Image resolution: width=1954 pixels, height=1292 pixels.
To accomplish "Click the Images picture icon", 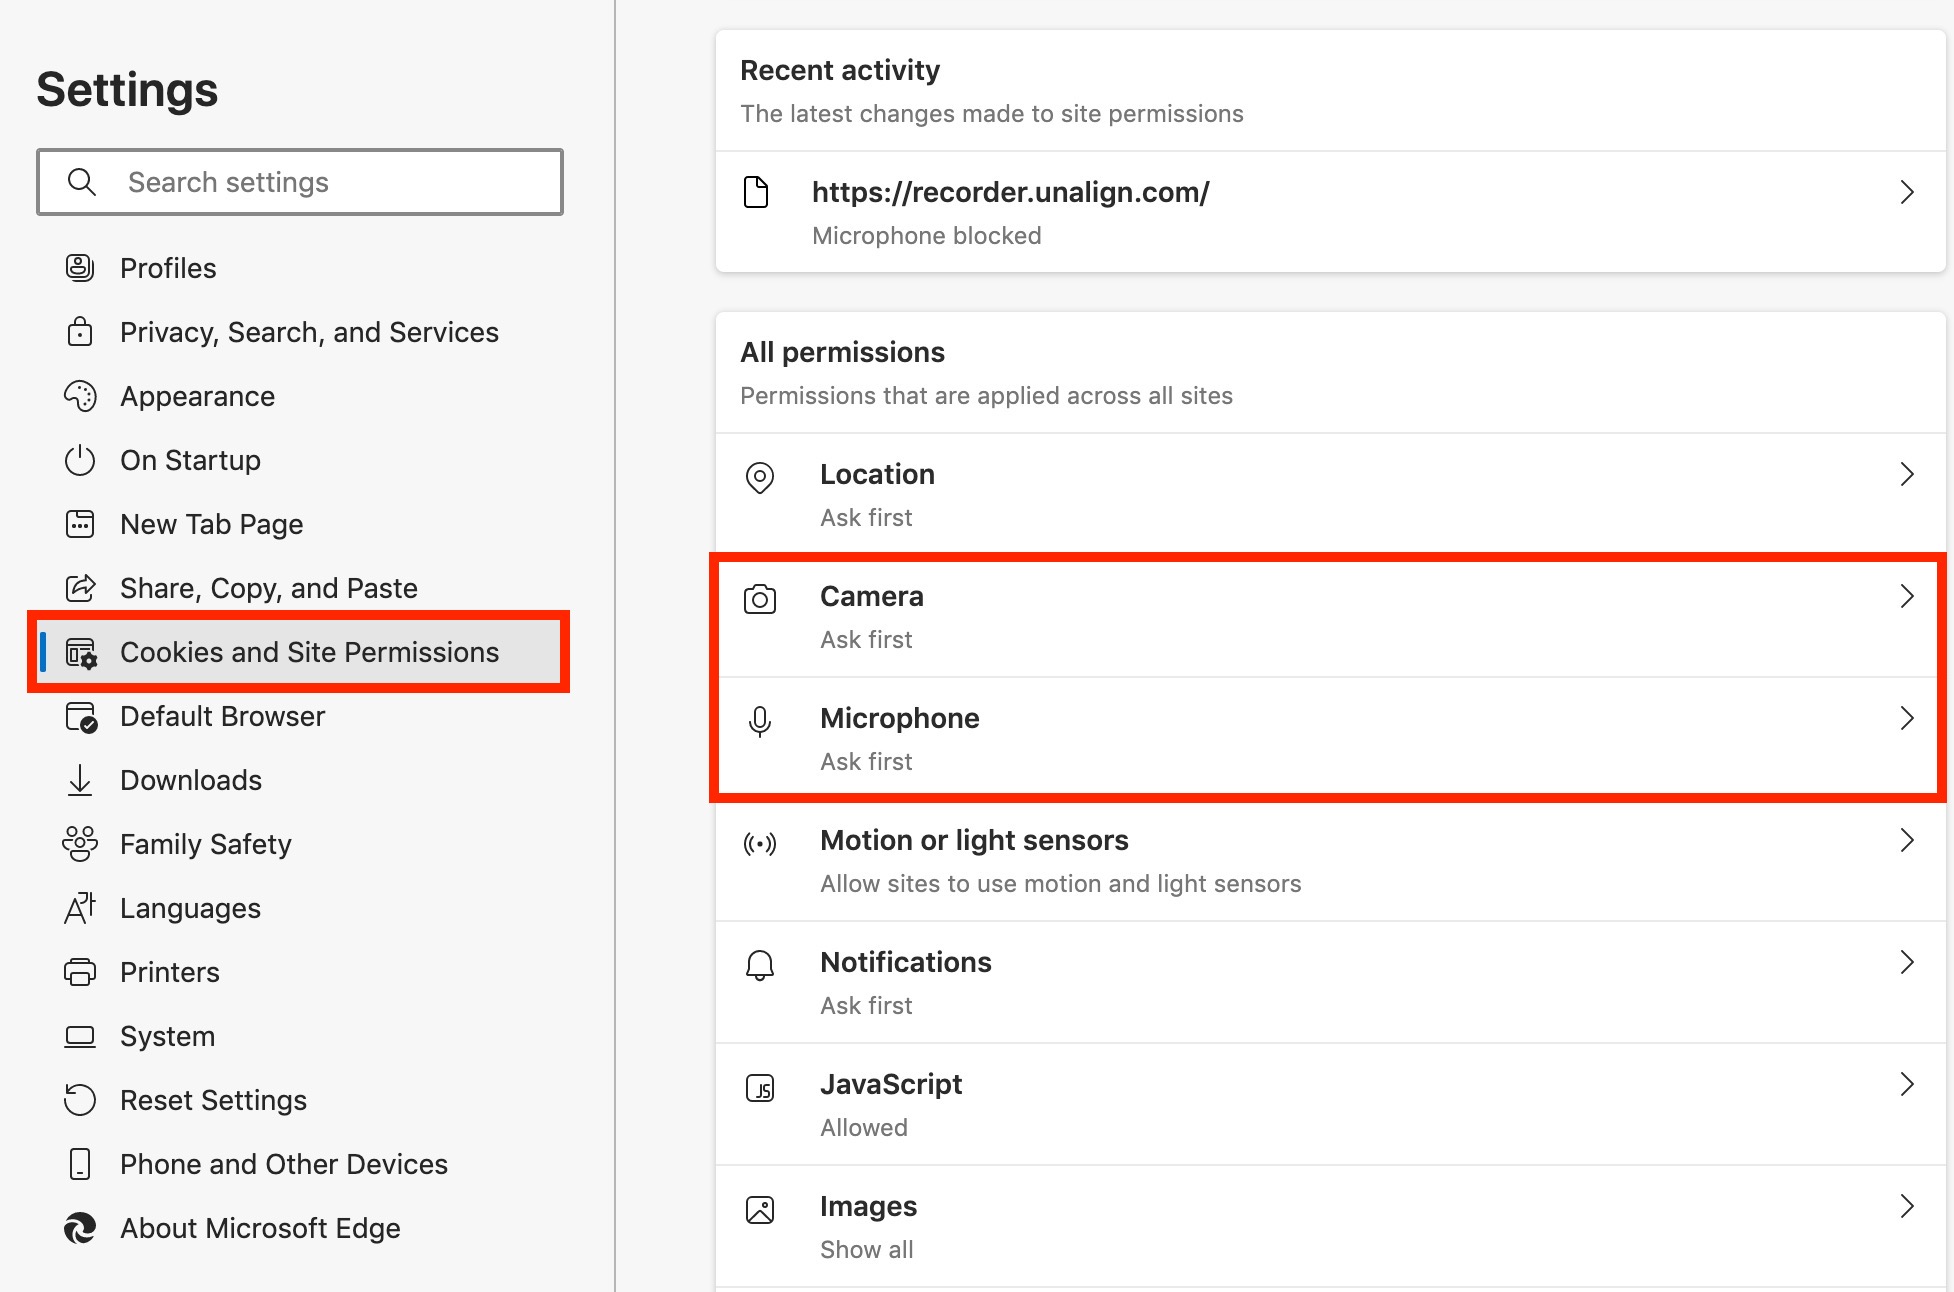I will coord(760,1210).
